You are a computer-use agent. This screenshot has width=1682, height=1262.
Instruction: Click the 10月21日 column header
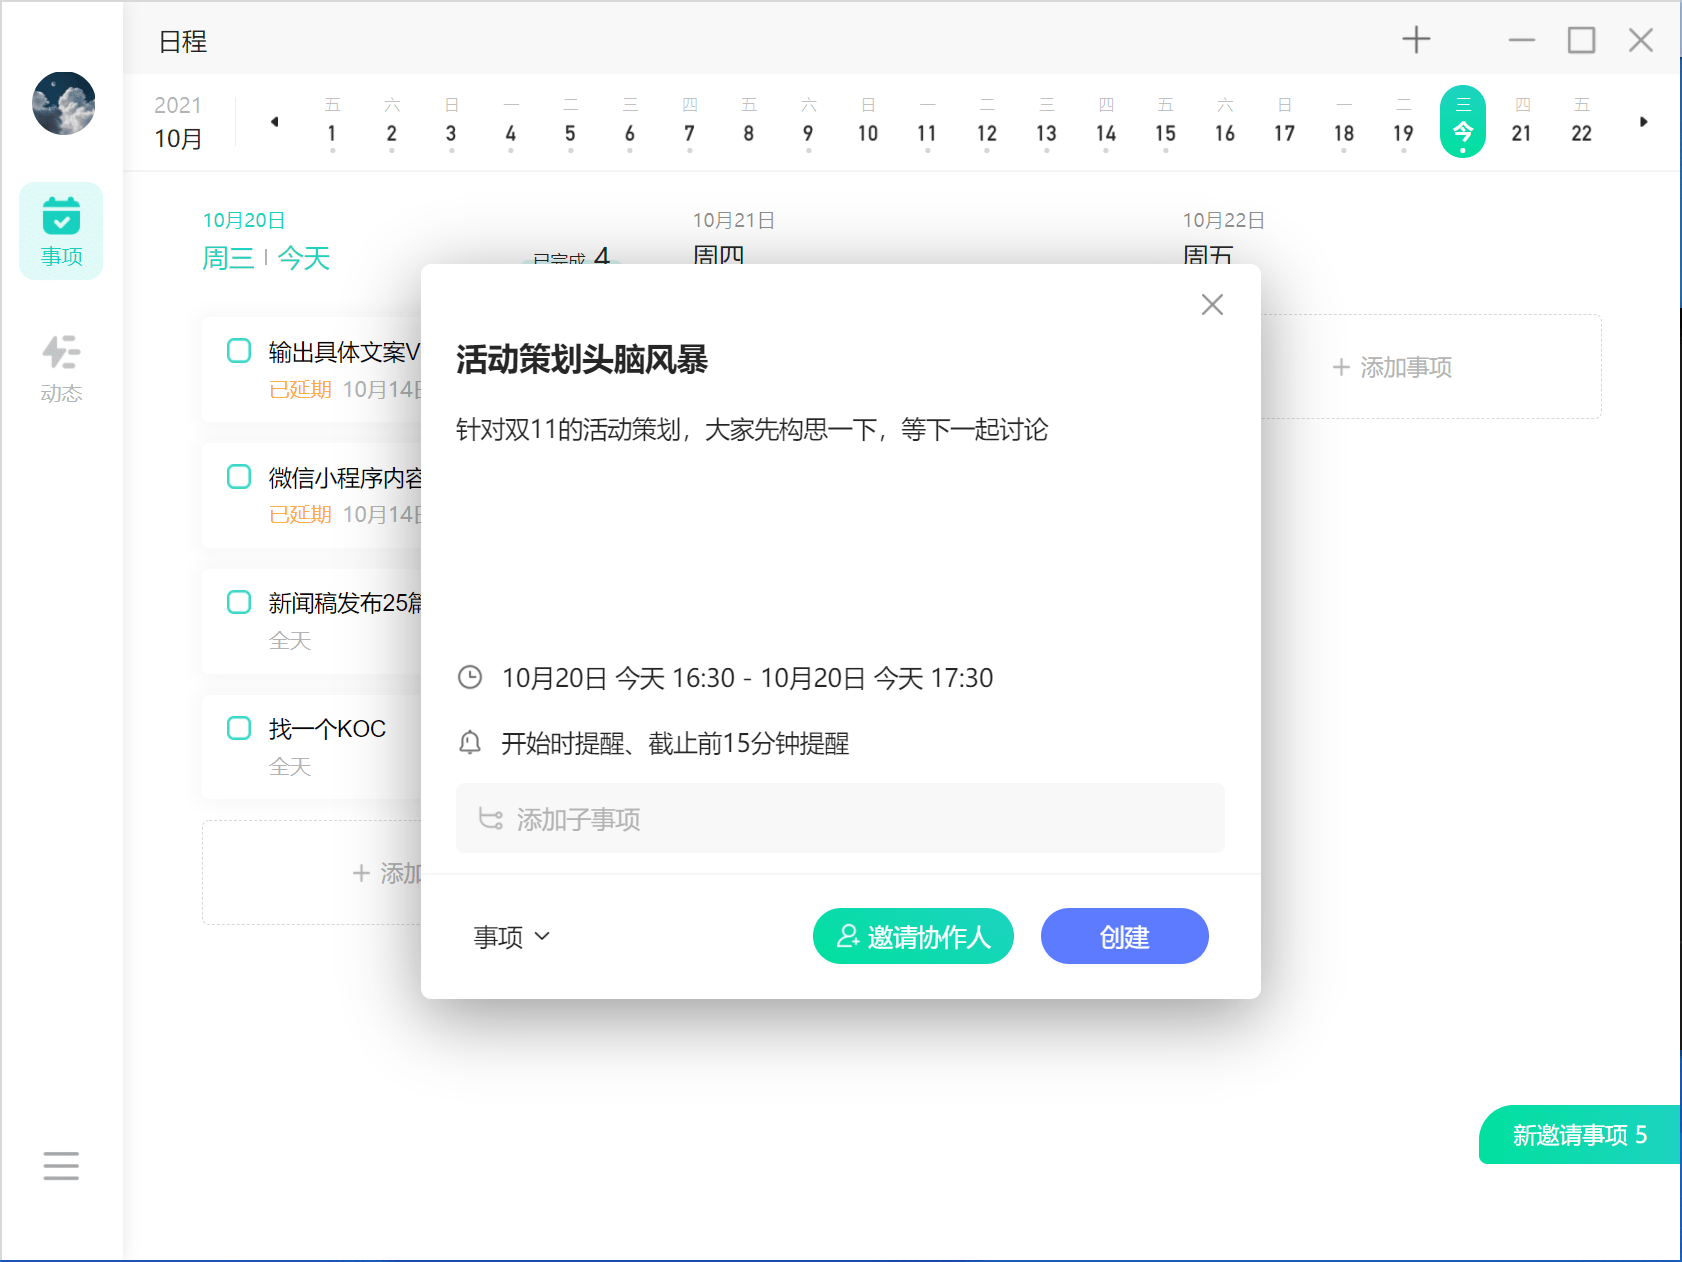734,220
